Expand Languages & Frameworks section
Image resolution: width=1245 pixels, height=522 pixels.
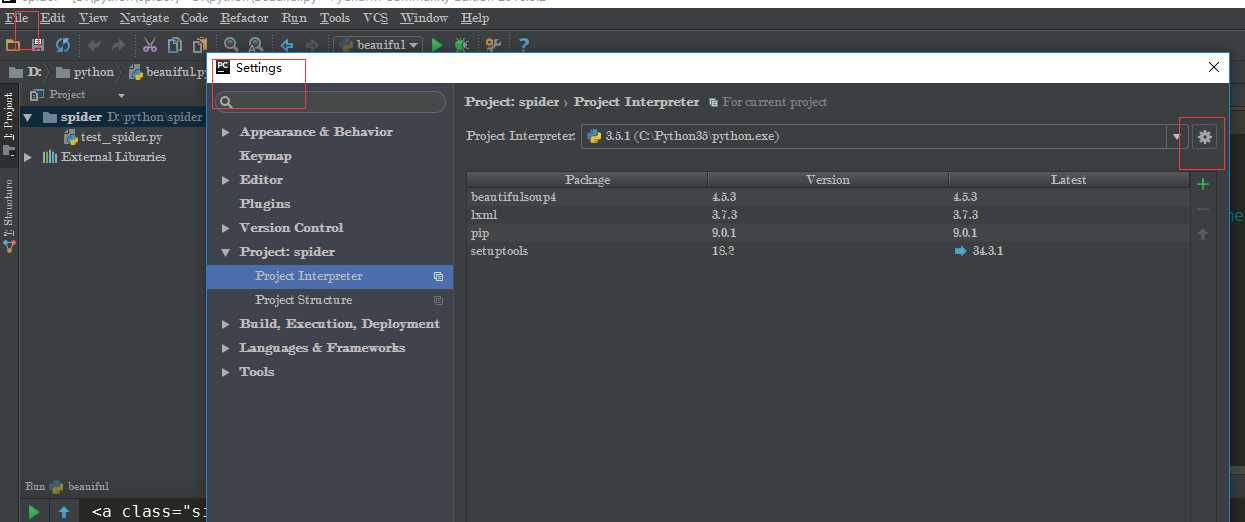pos(226,348)
